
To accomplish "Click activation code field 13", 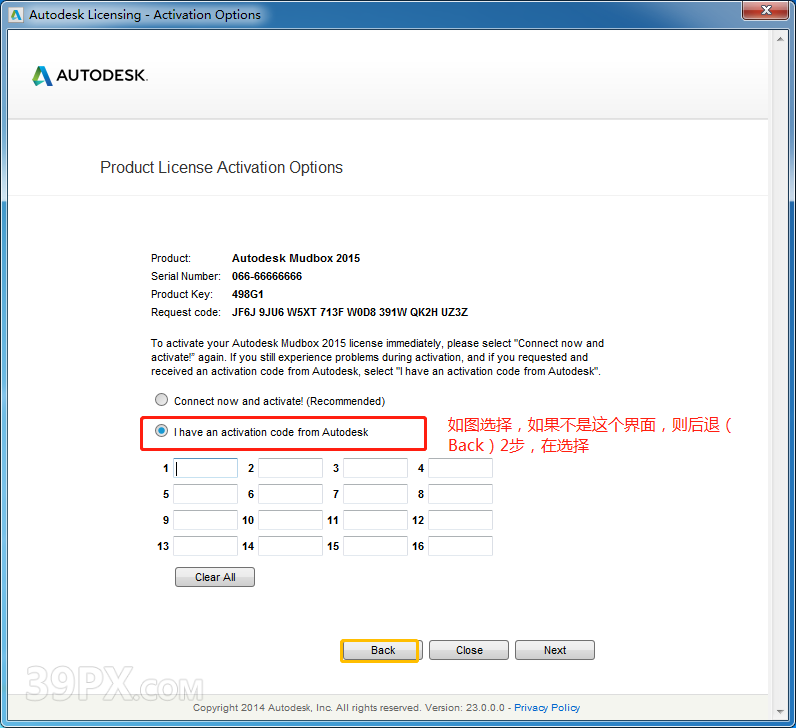I will [206, 546].
